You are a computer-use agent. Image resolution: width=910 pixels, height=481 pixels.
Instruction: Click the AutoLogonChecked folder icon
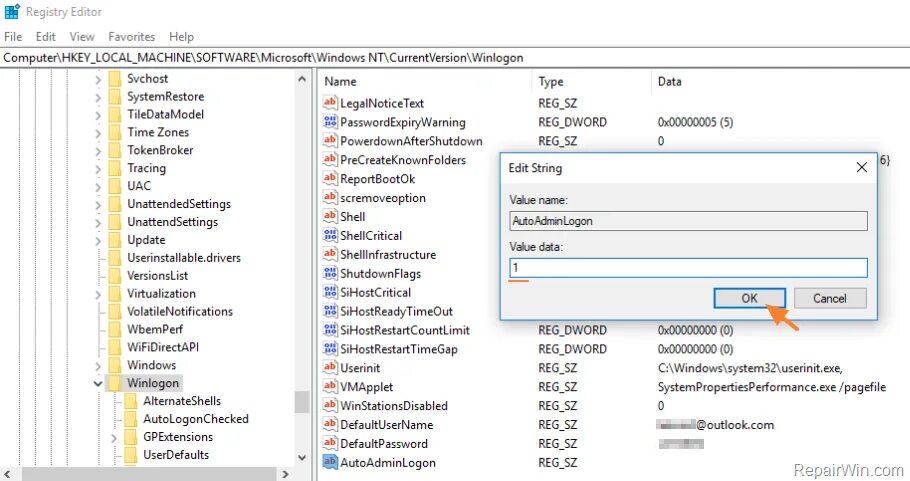[132, 419]
